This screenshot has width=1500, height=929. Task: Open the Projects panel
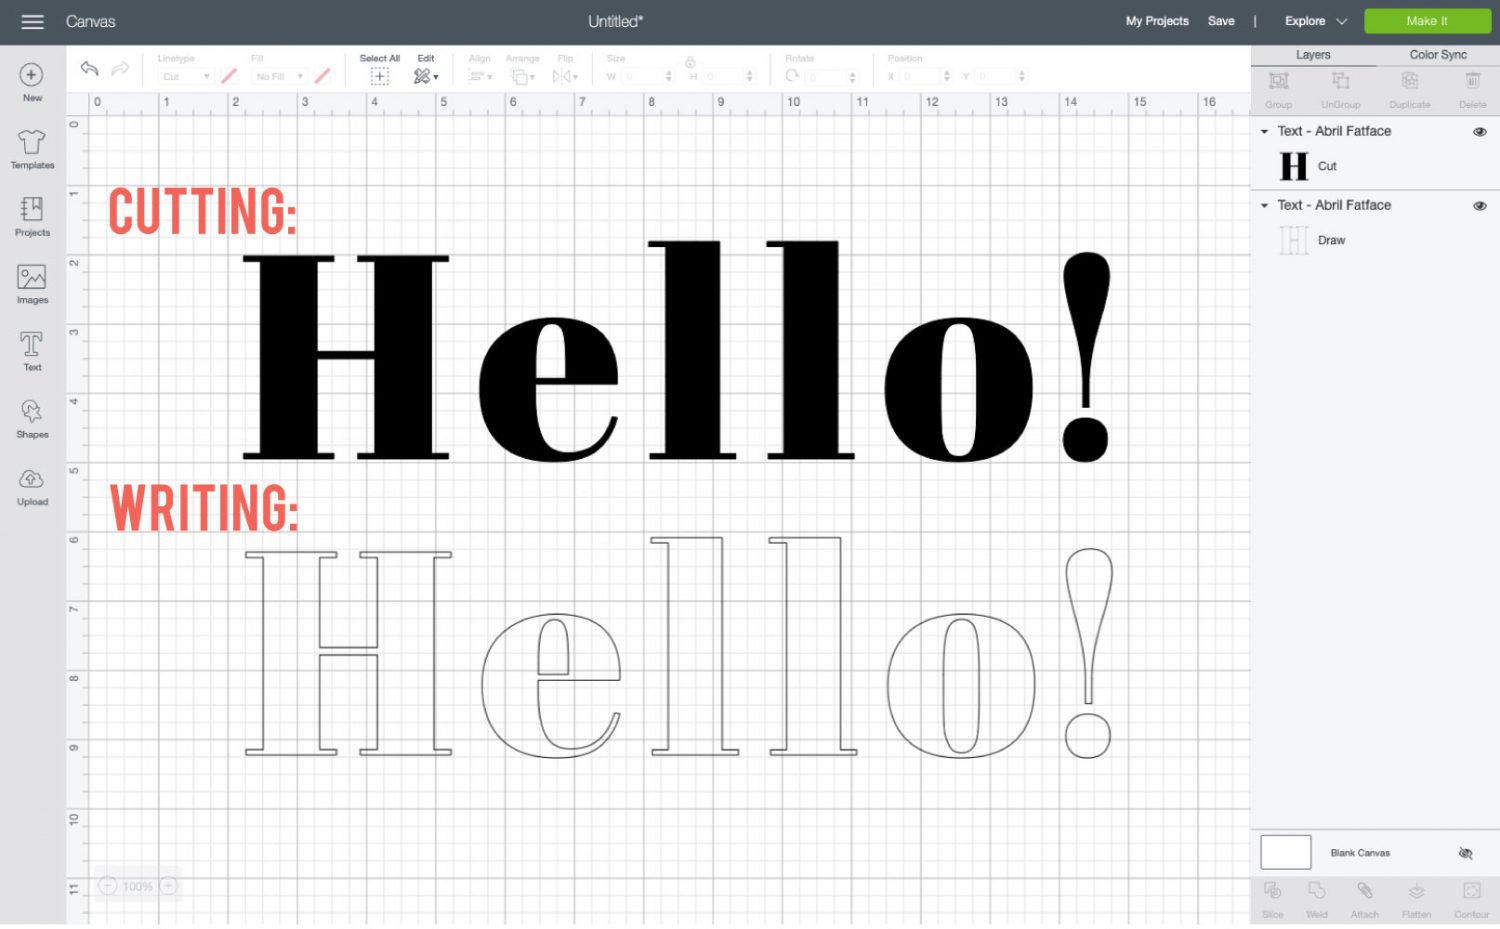[x=32, y=216]
